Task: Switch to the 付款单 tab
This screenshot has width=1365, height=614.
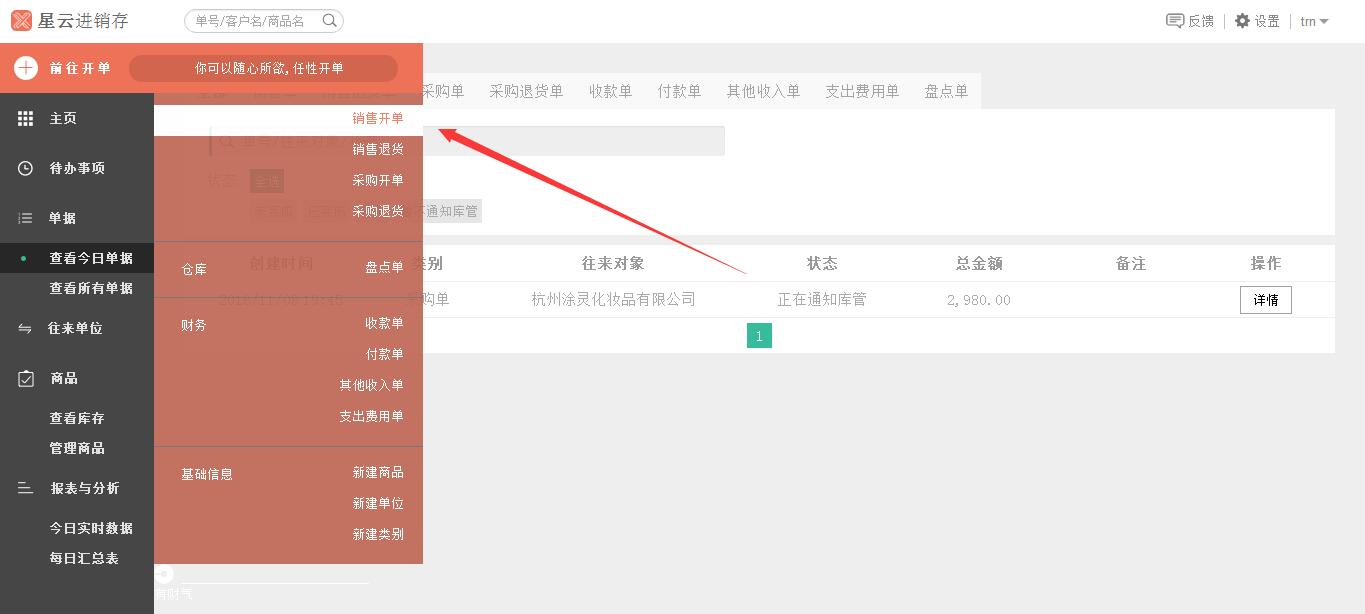Action: coord(679,90)
